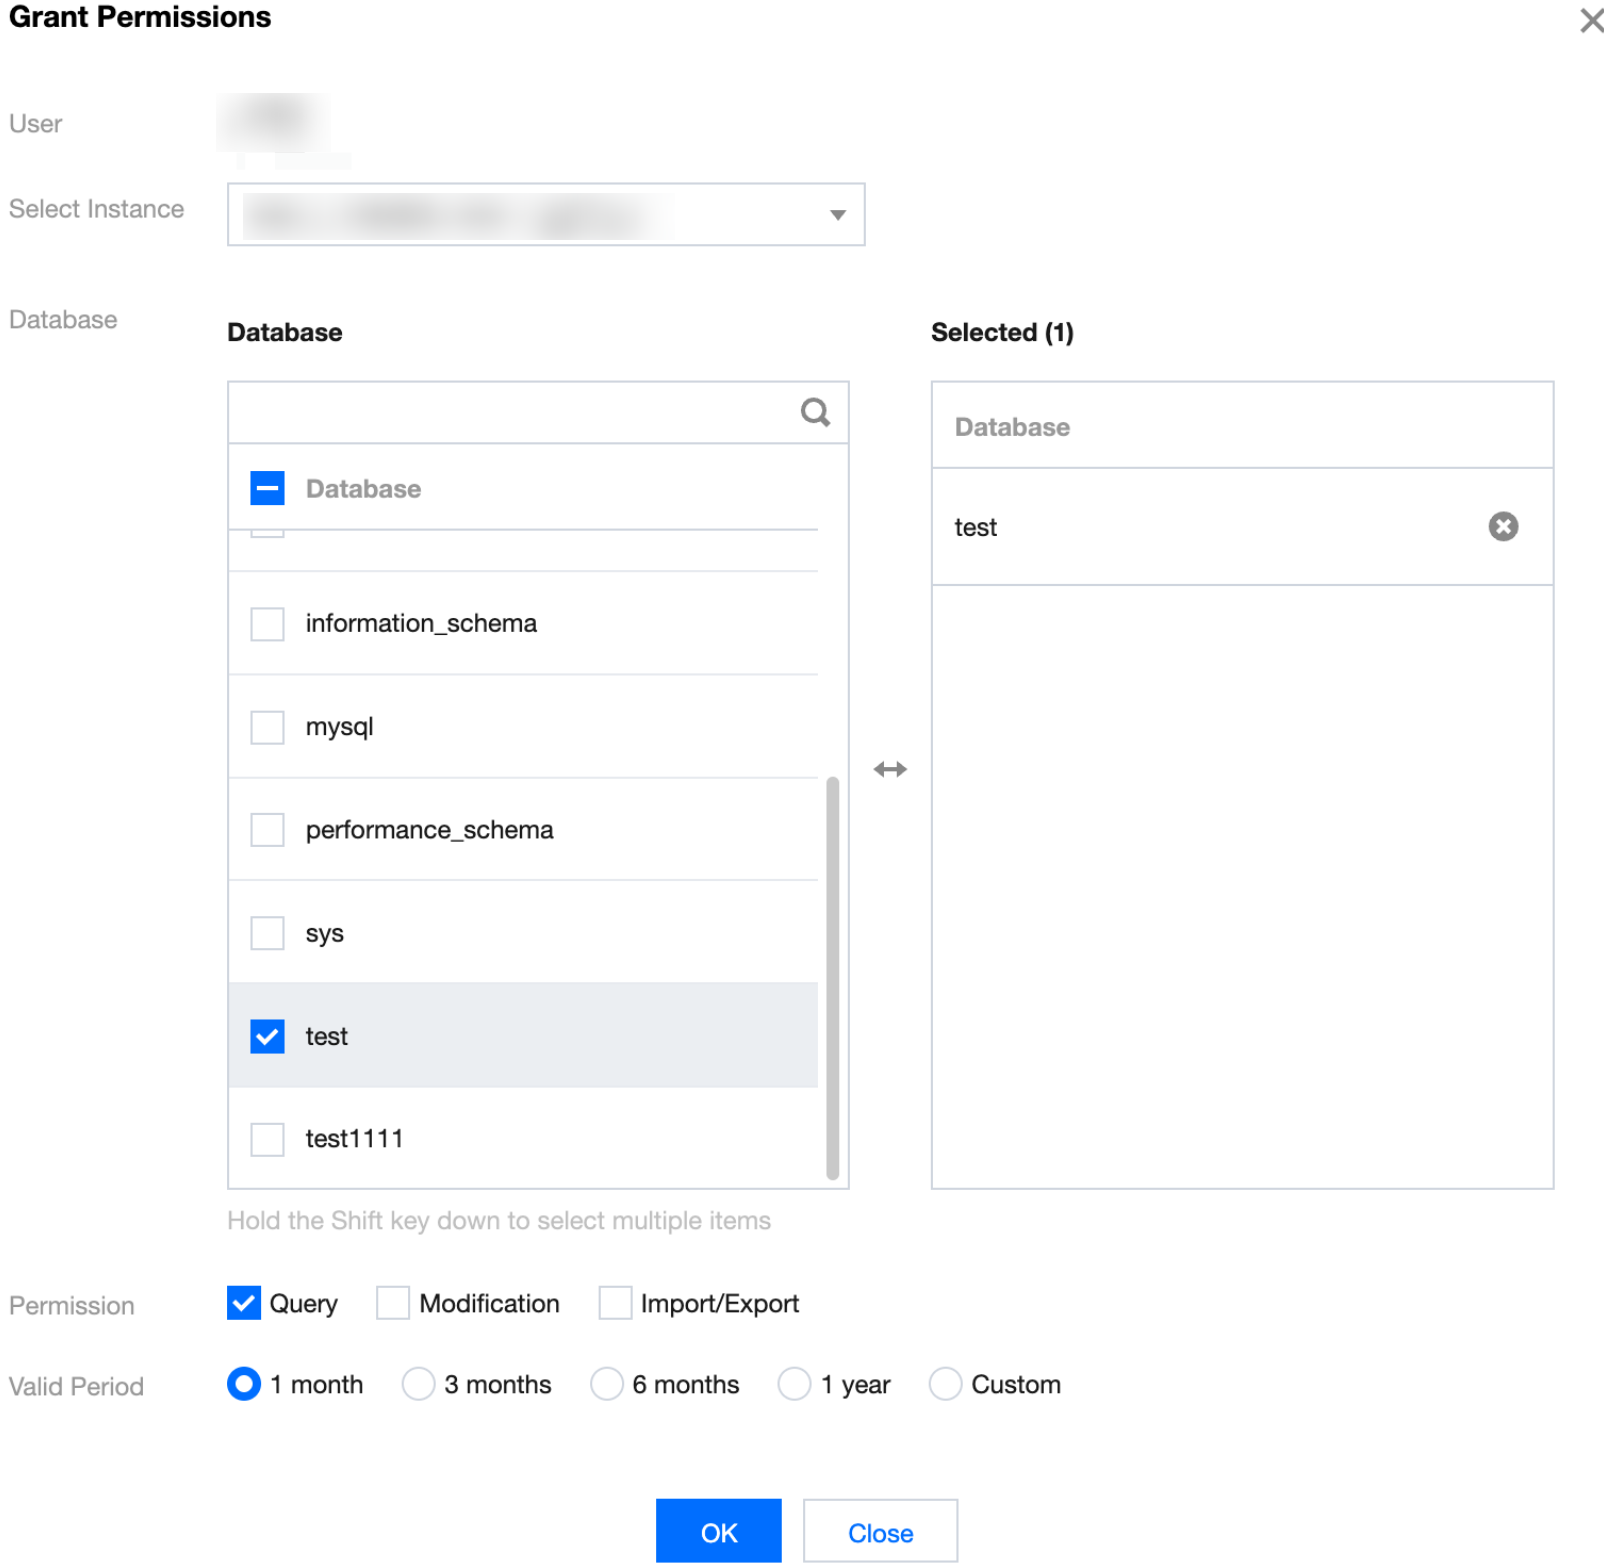
Task: Select the Custom valid period option
Action: point(945,1384)
